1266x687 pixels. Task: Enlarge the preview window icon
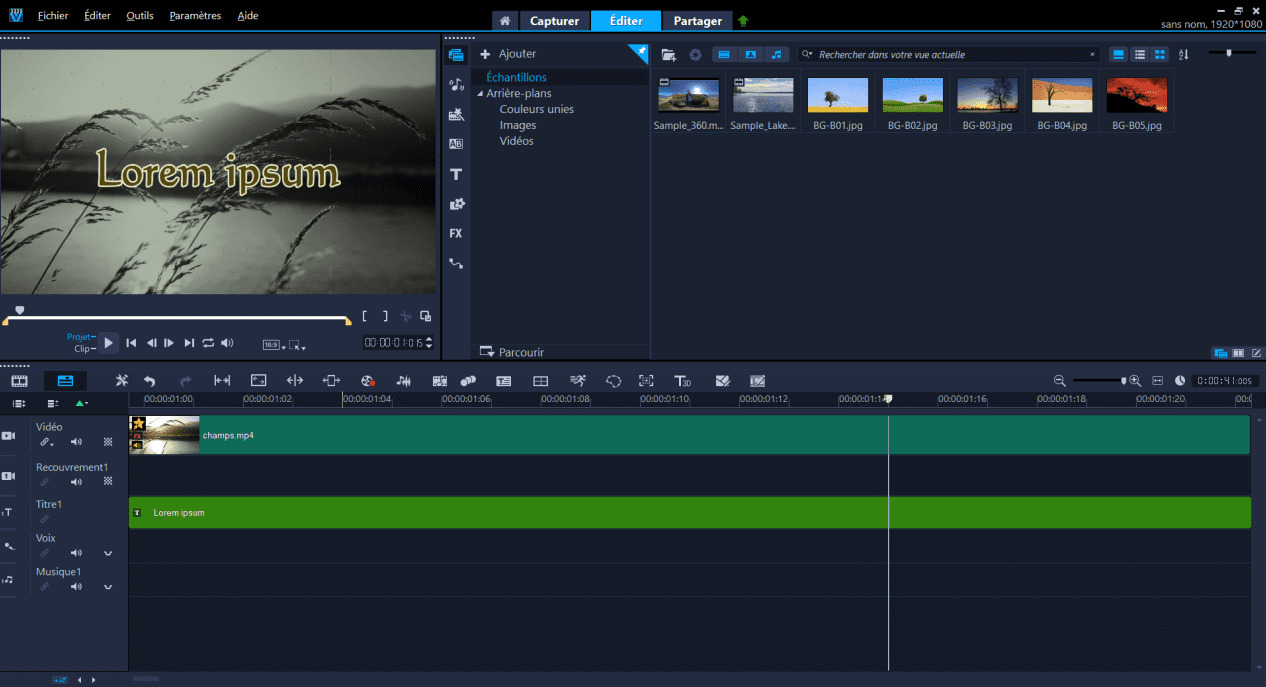(x=426, y=316)
